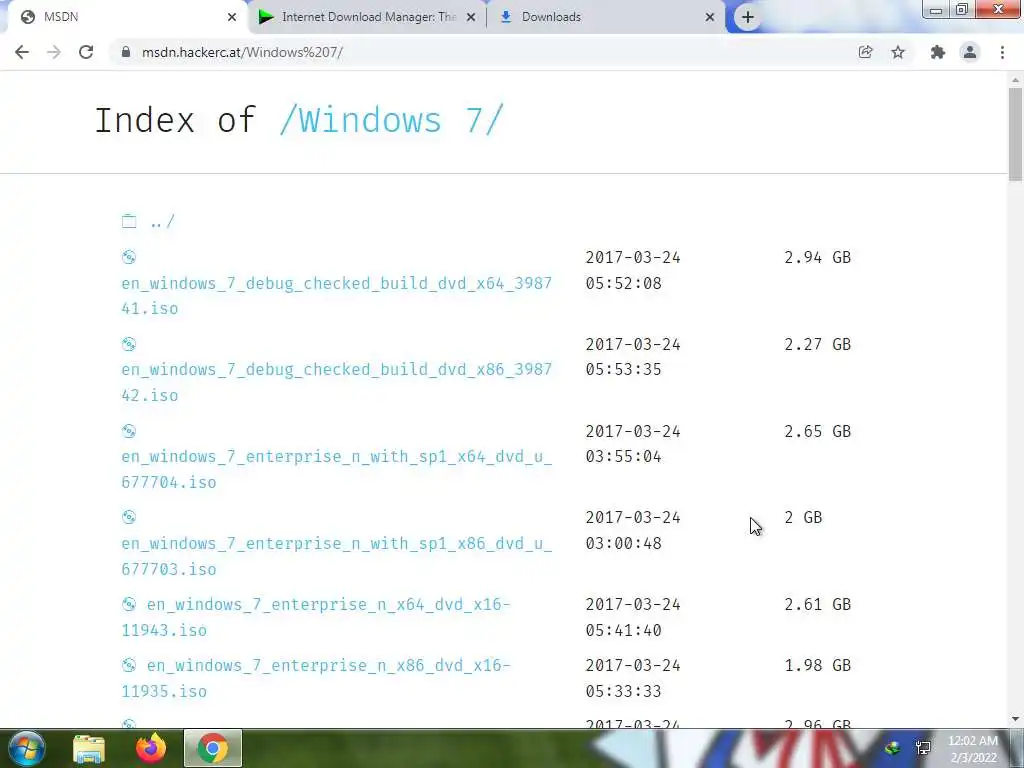1024x768 pixels.
Task: Download en_windows_7_debug_checked_build_dvd_x86 iso
Action: point(336,382)
